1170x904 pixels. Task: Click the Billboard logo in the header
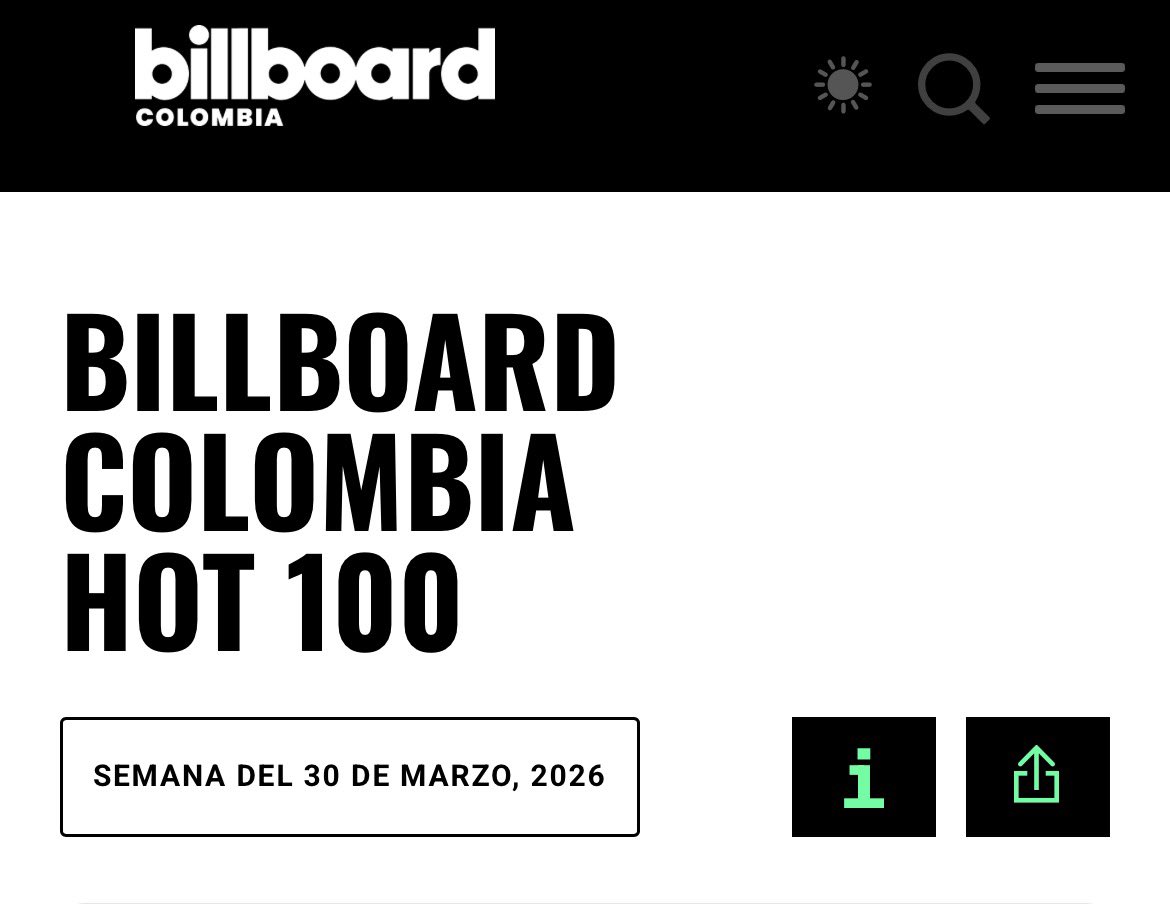314,66
